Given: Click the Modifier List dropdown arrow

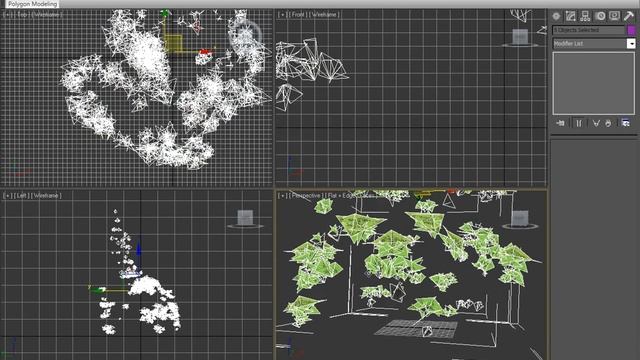Looking at the screenshot, I should click(631, 43).
